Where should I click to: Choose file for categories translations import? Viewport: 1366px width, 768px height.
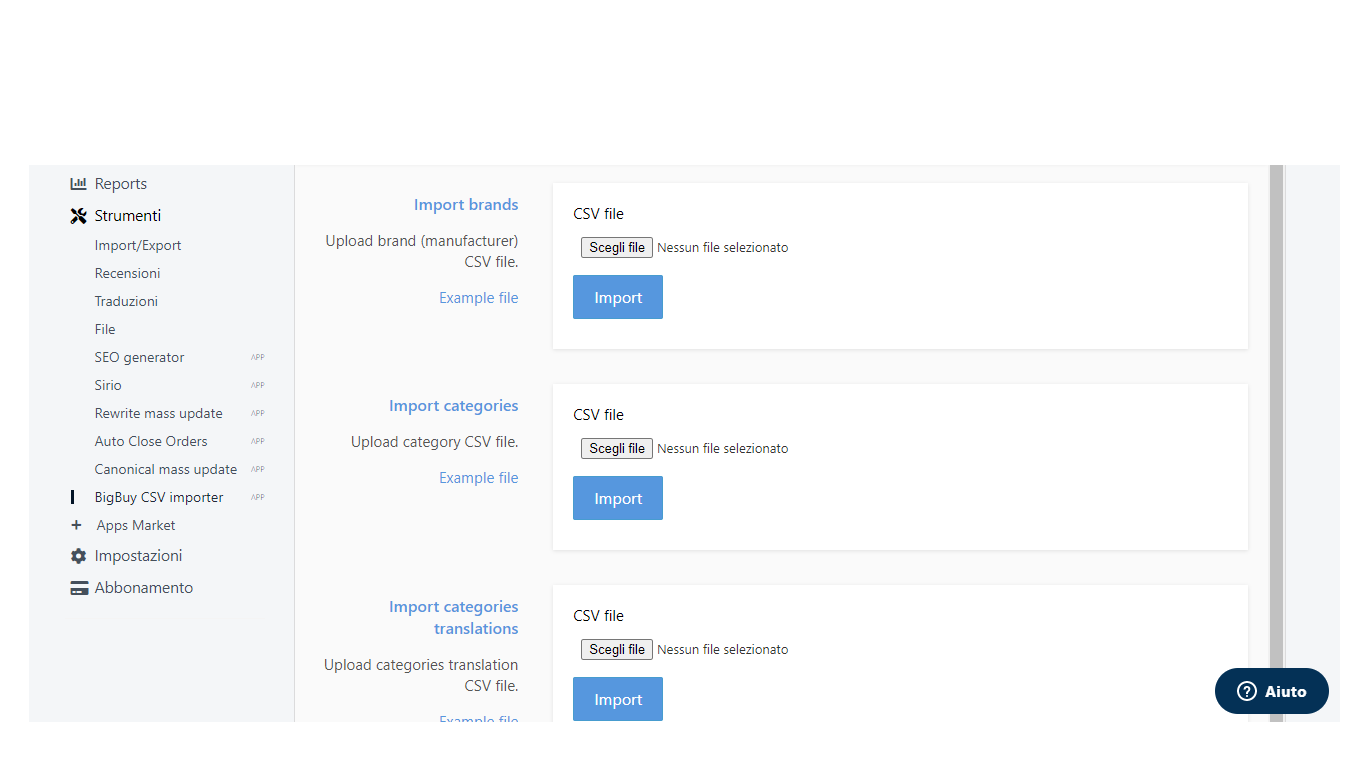pyautogui.click(x=616, y=649)
